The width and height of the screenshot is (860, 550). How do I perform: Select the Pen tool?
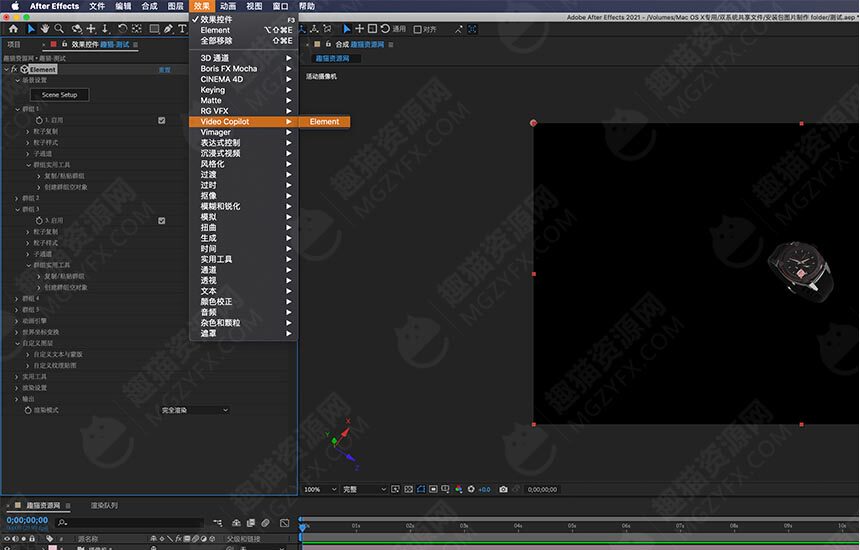coord(168,29)
